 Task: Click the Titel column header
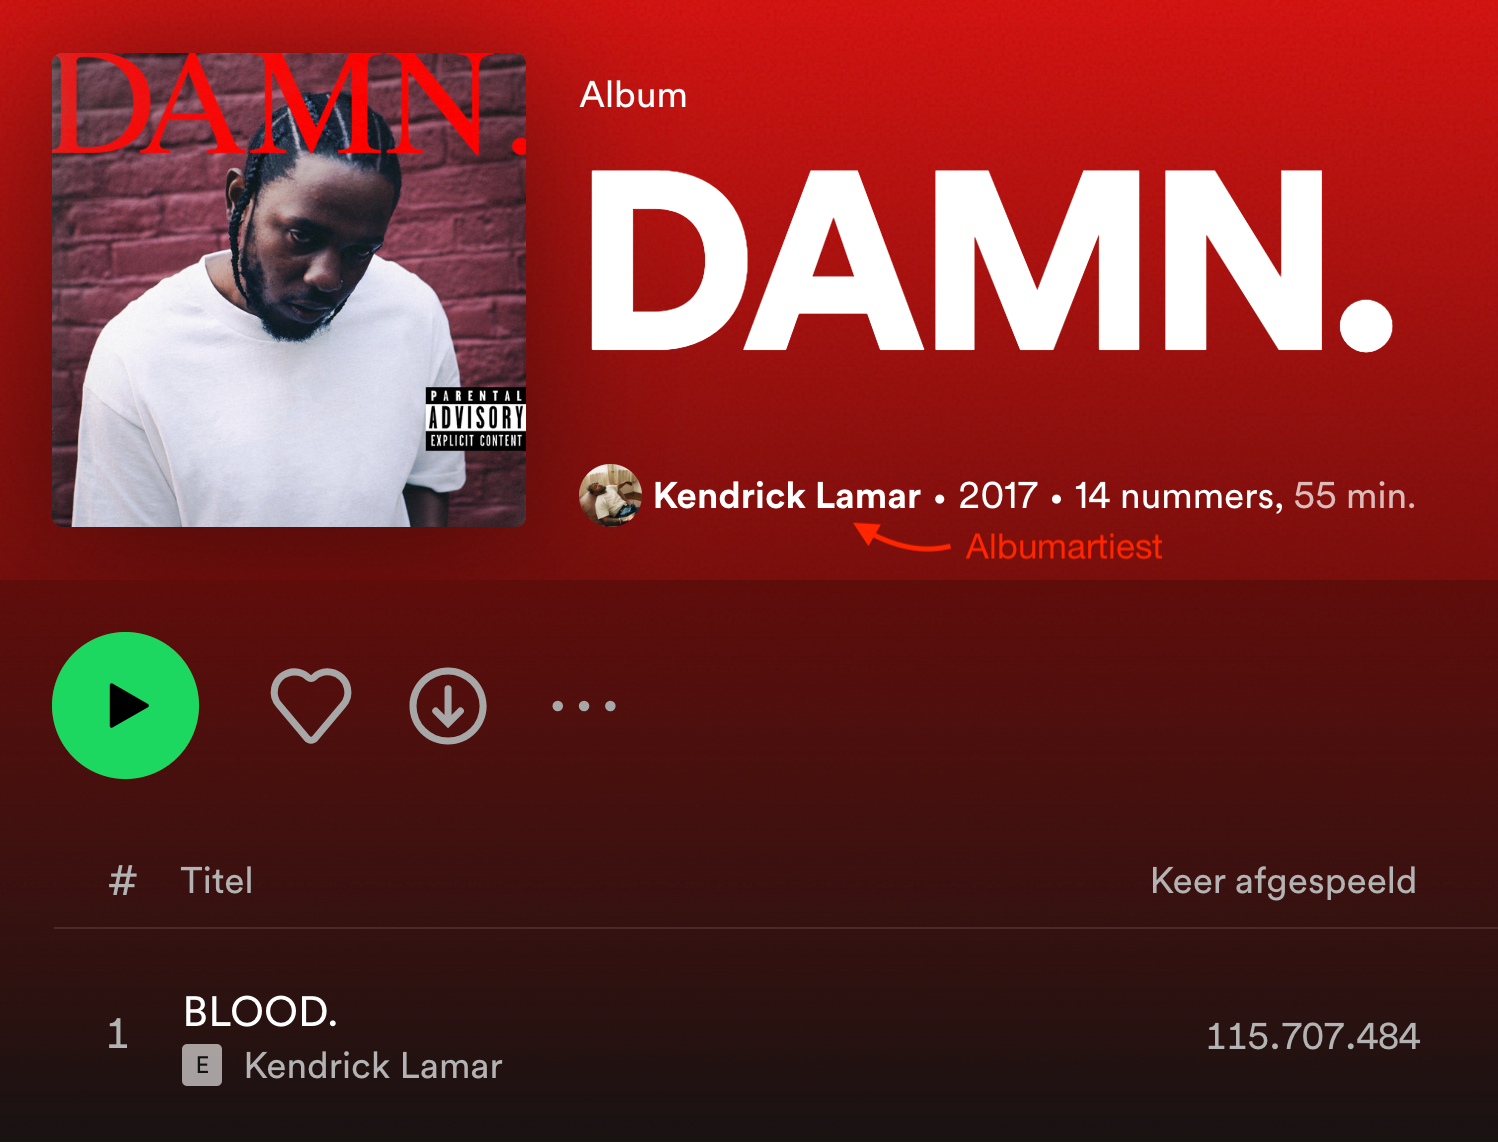click(216, 881)
